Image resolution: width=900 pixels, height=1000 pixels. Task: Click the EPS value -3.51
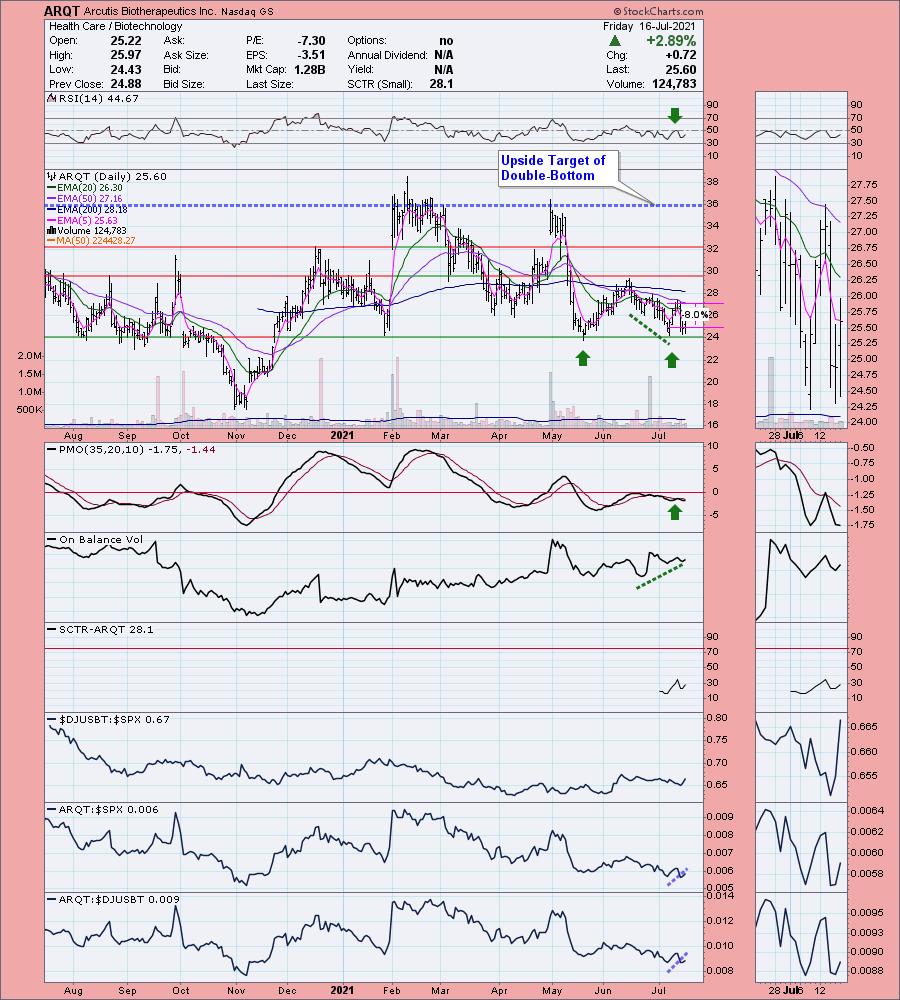point(311,55)
